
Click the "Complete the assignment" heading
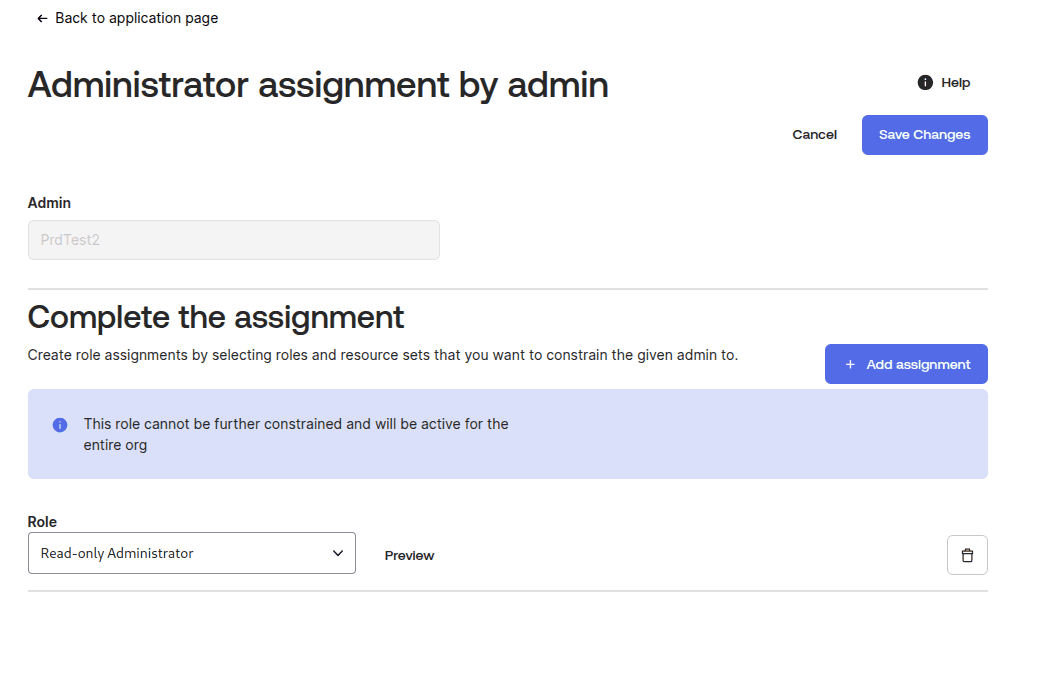coord(216,317)
